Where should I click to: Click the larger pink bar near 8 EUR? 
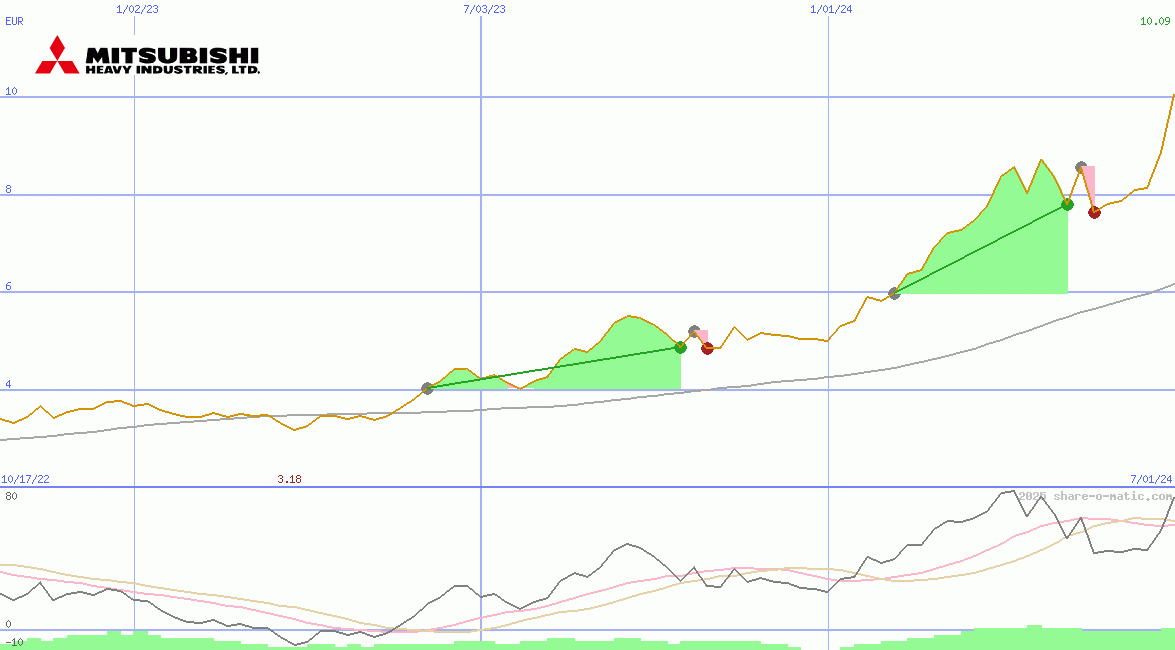(1089, 187)
